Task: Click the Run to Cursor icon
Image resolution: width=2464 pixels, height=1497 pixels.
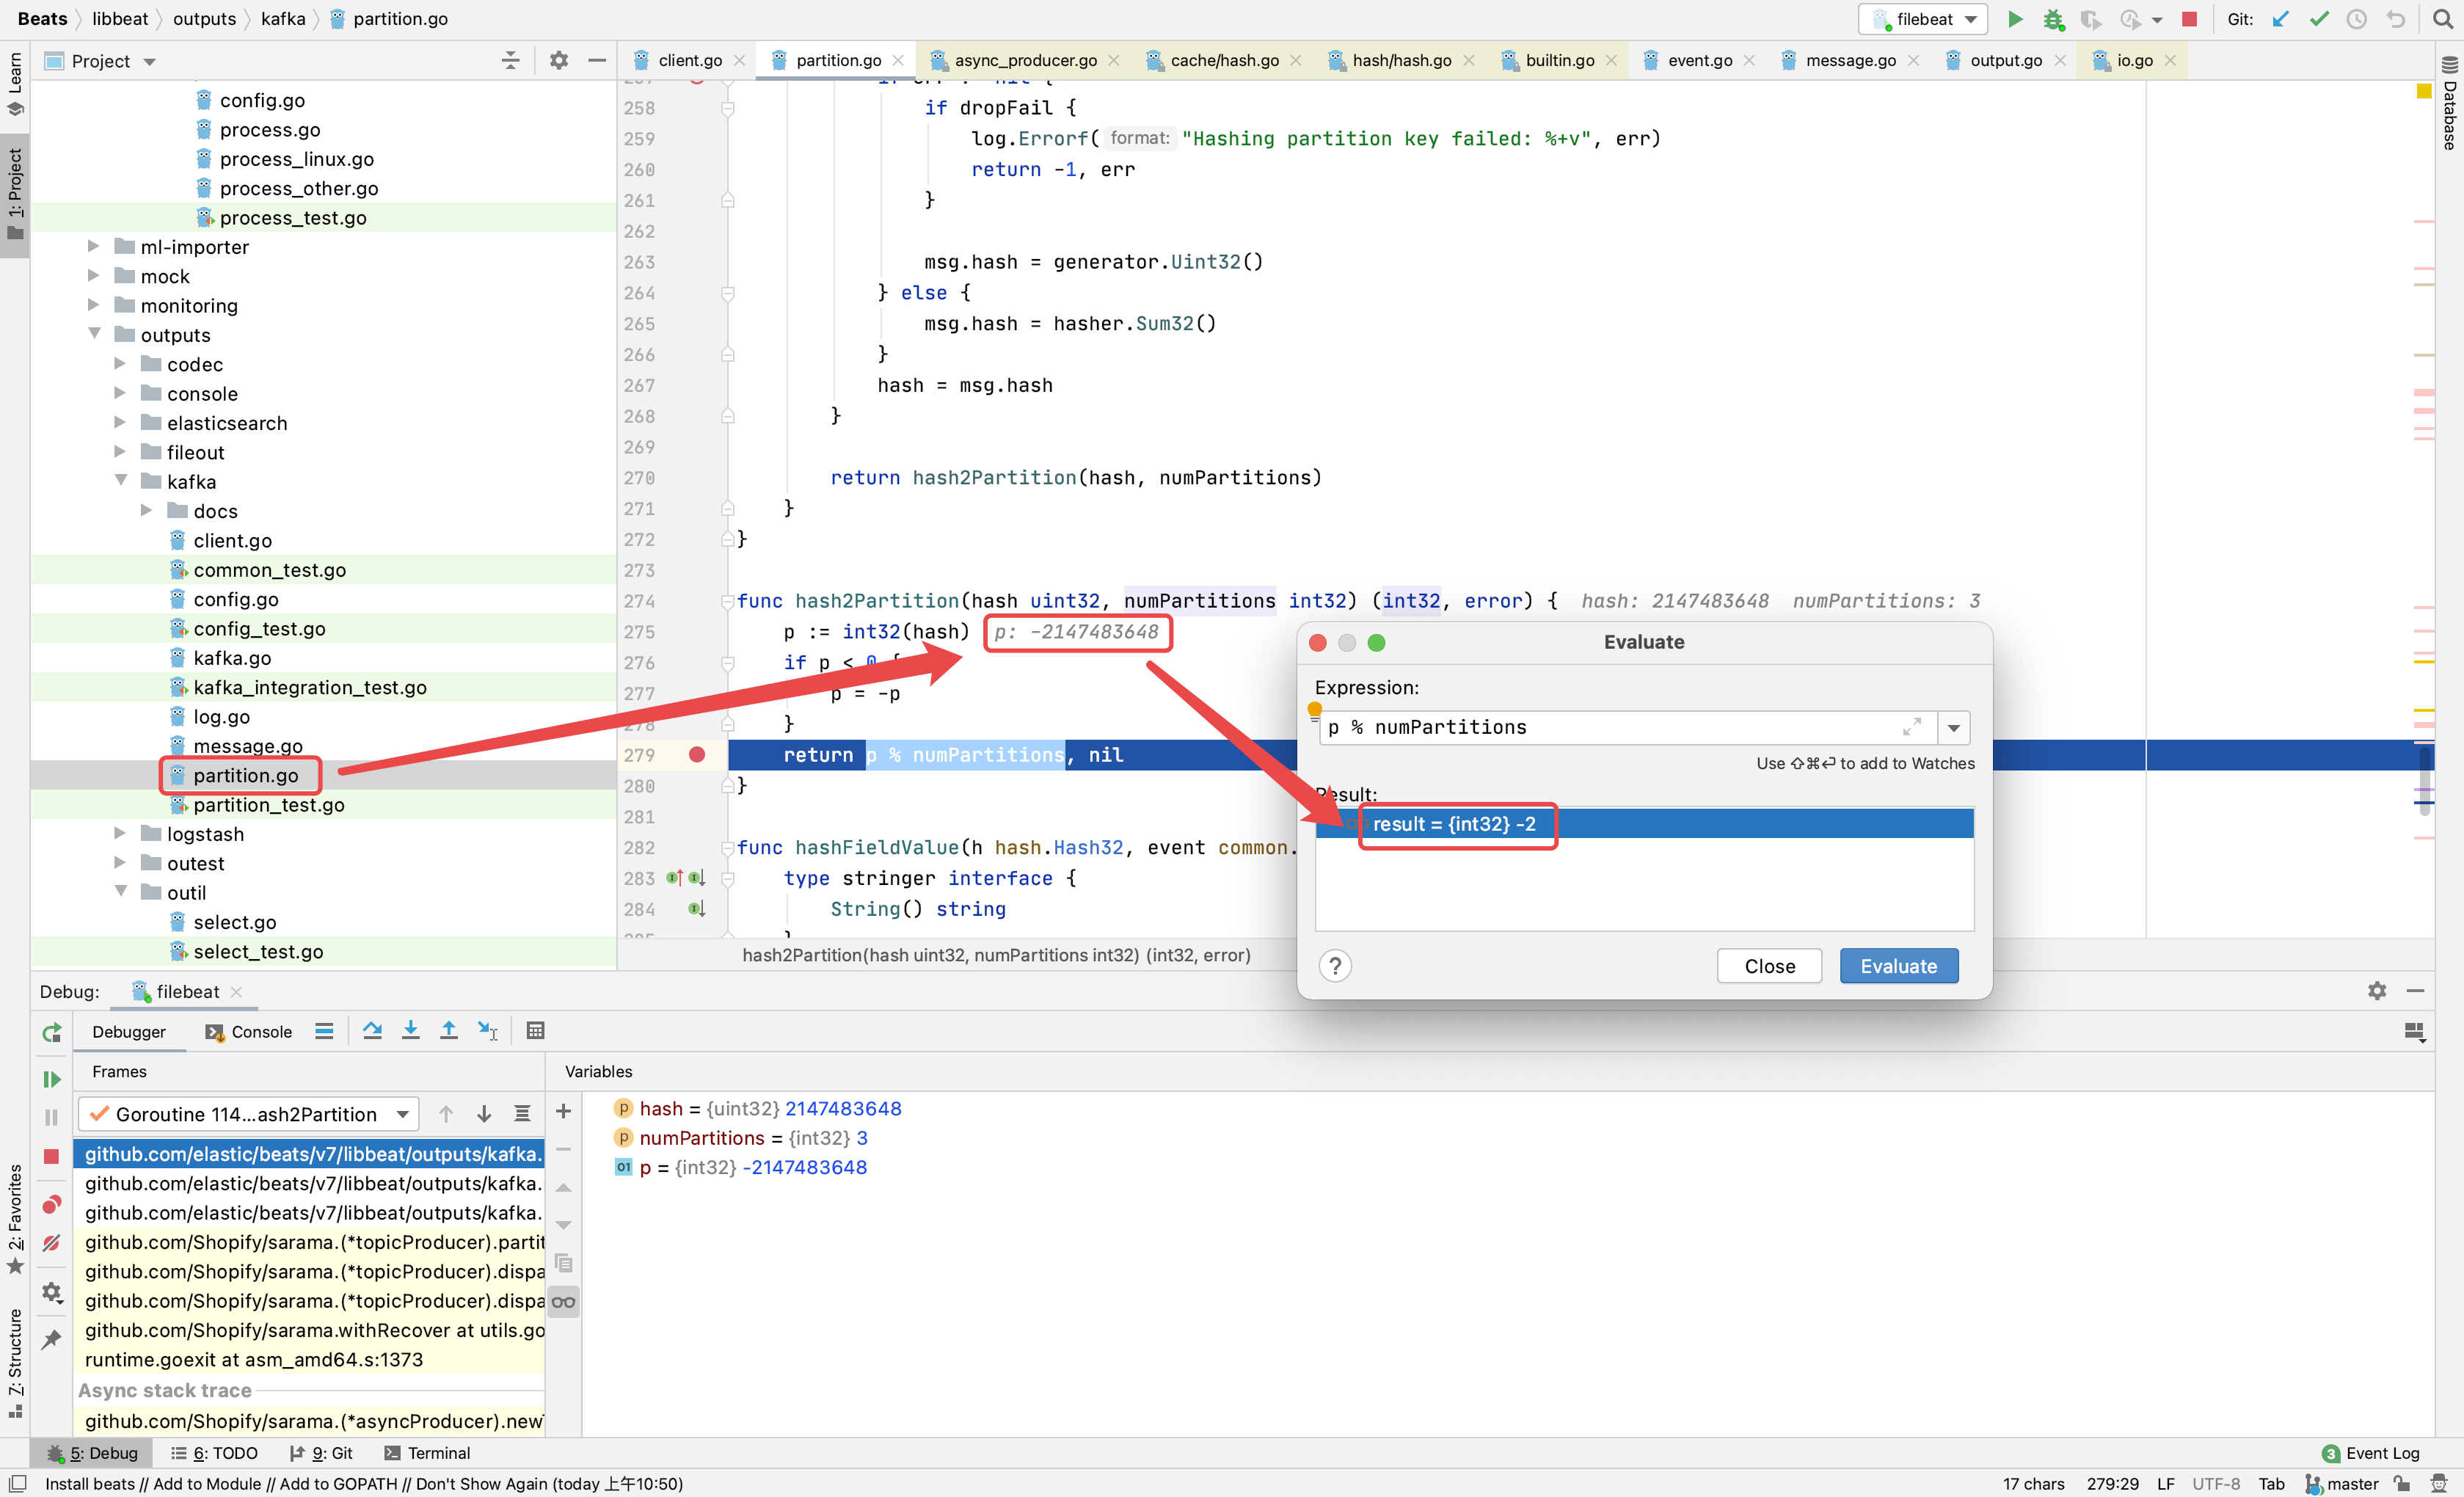Action: pos(488,1031)
